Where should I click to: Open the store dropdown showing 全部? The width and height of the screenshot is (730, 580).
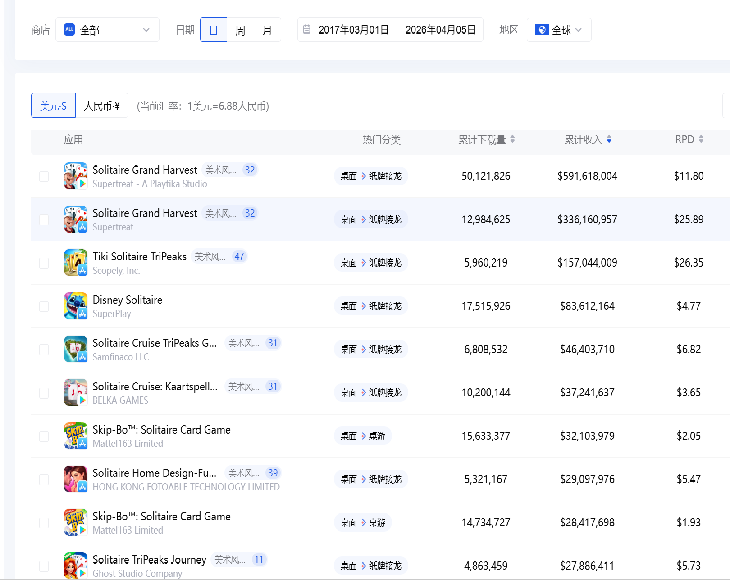click(107, 31)
